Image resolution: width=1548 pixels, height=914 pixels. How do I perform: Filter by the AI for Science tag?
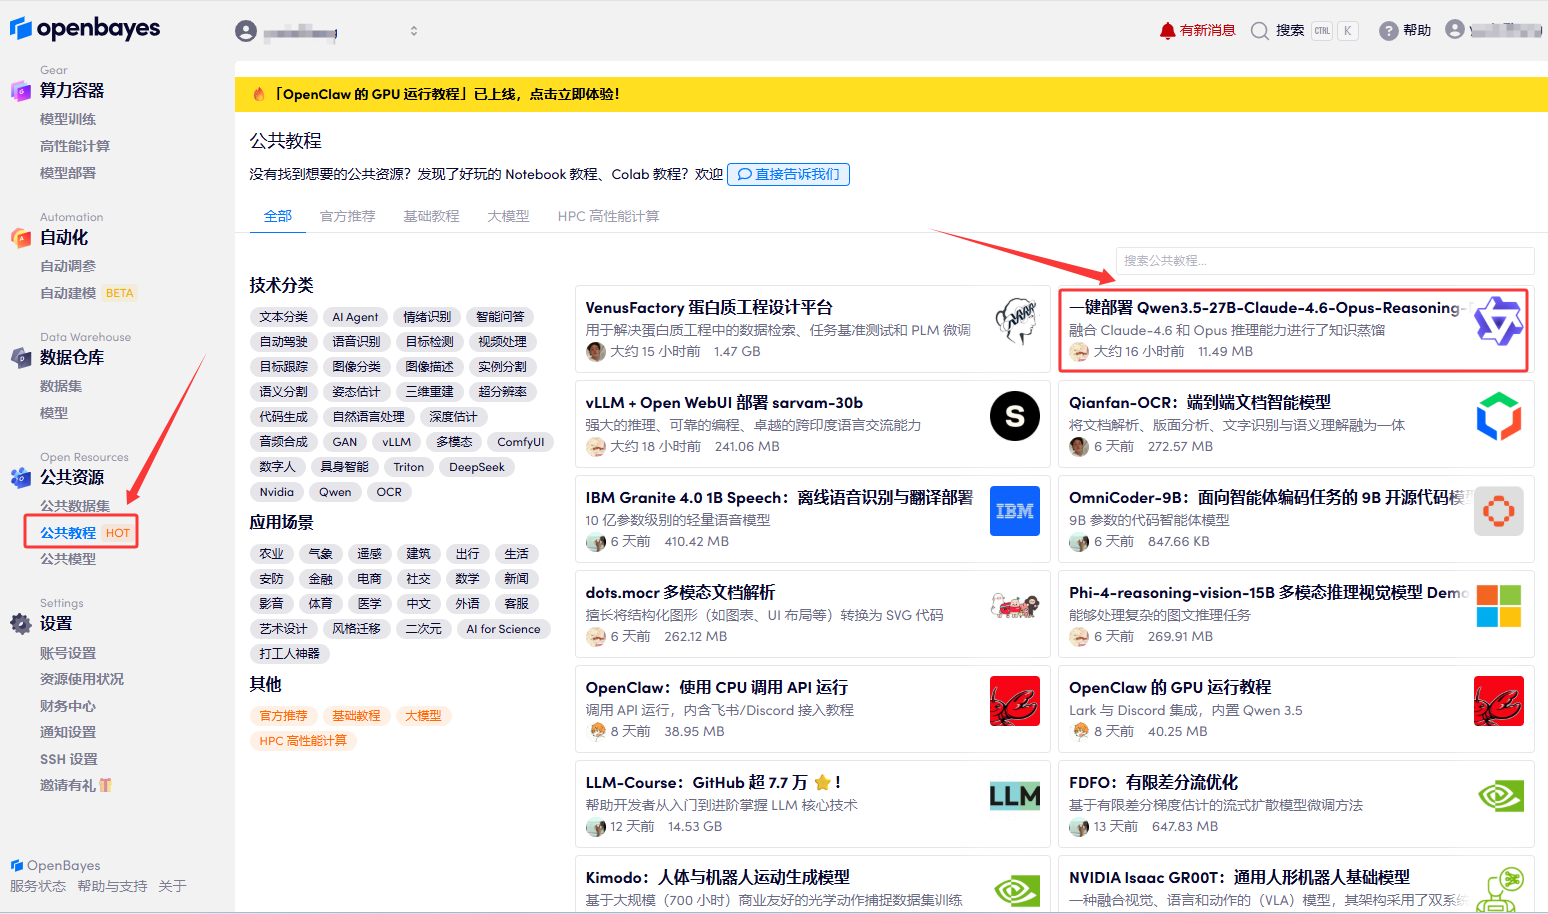coord(503,629)
